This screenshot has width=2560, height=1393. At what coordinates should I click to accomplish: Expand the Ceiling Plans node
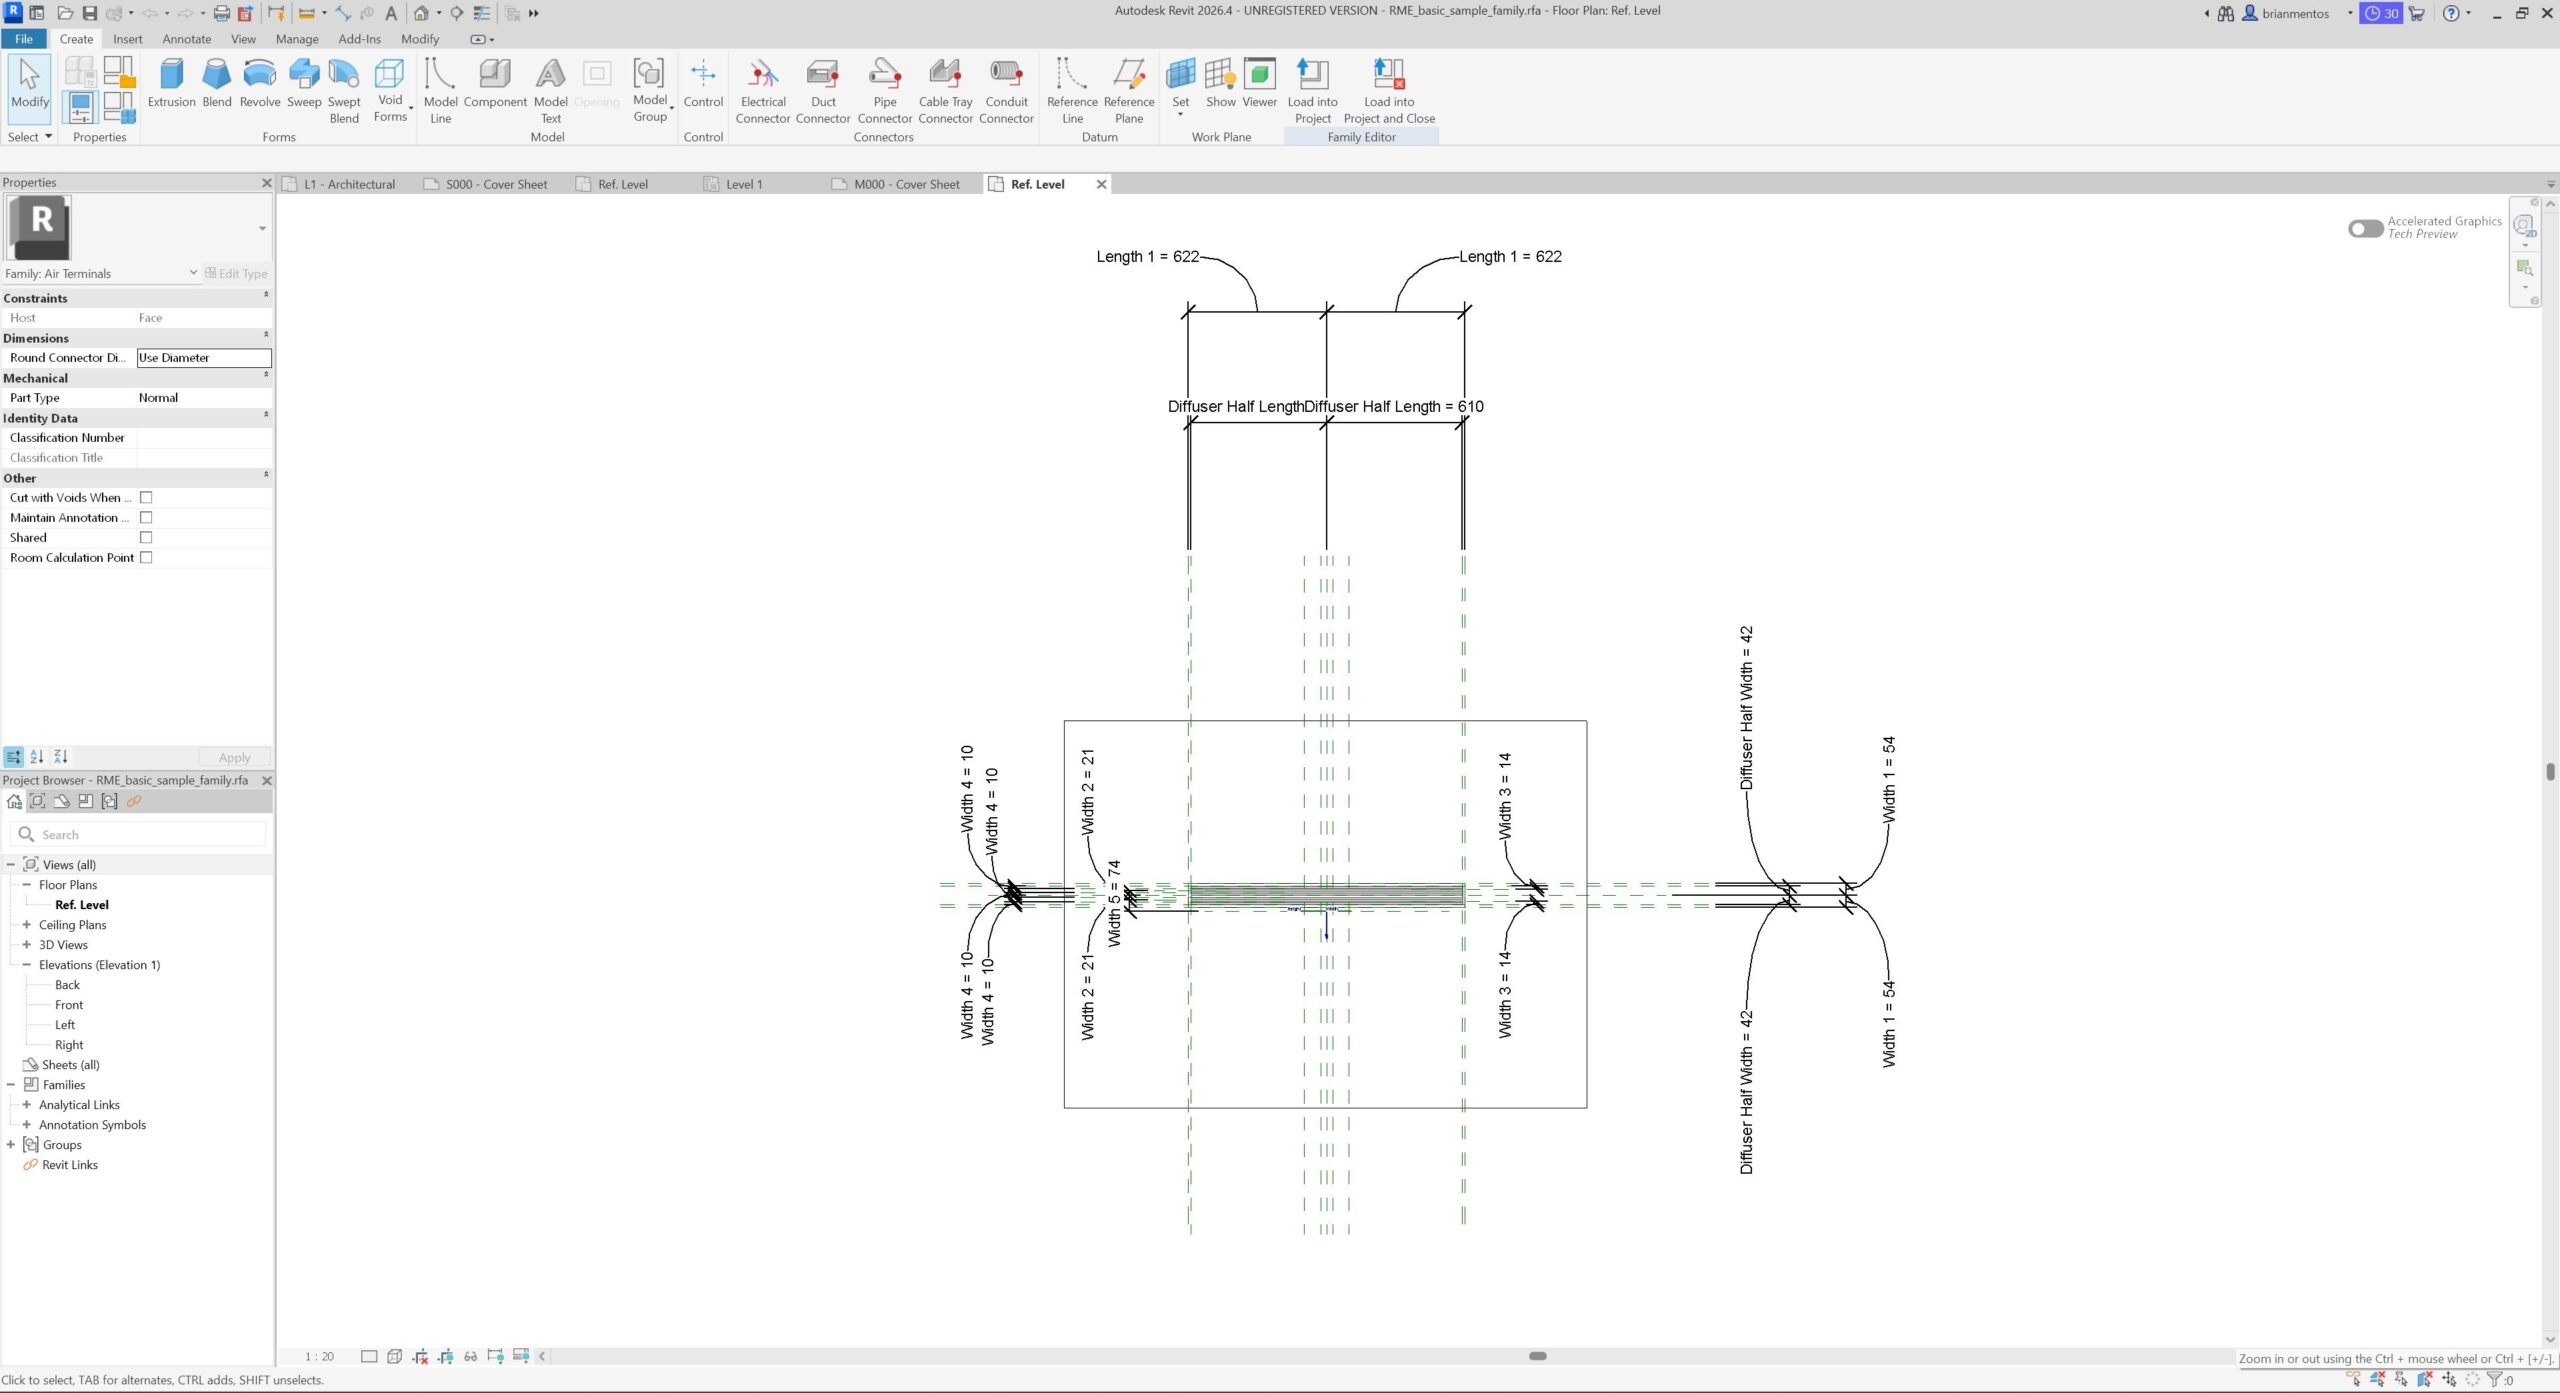(27, 925)
